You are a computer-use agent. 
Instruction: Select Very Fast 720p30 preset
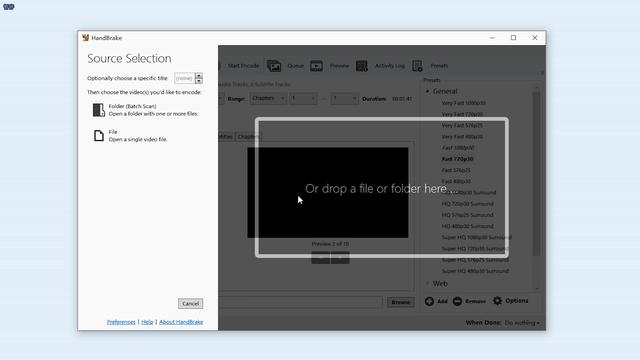point(462,114)
